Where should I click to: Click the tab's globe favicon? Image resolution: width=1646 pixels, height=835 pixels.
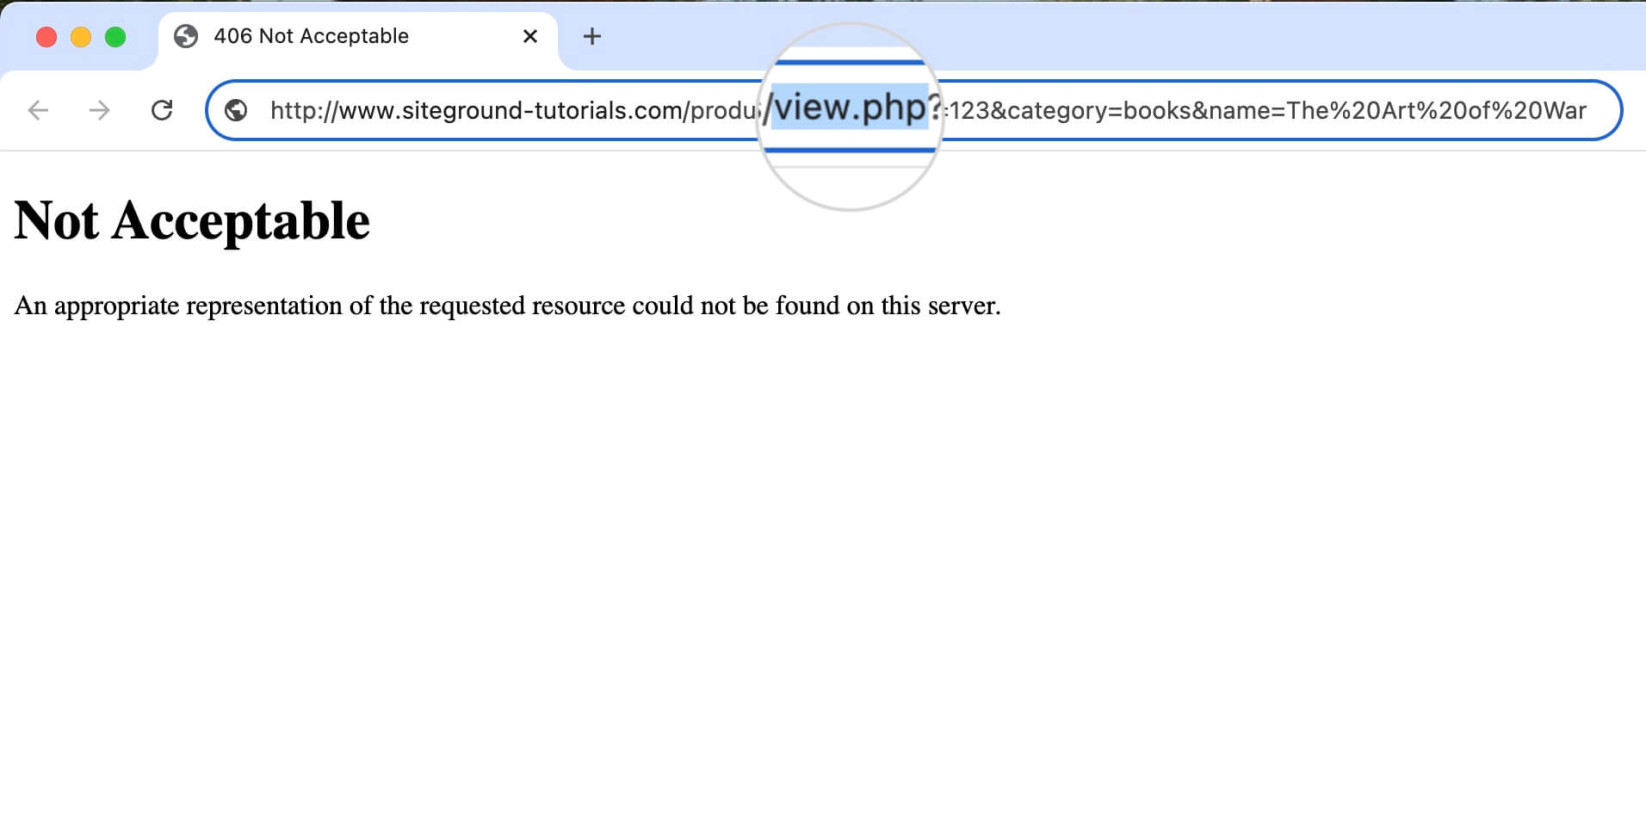tap(186, 36)
